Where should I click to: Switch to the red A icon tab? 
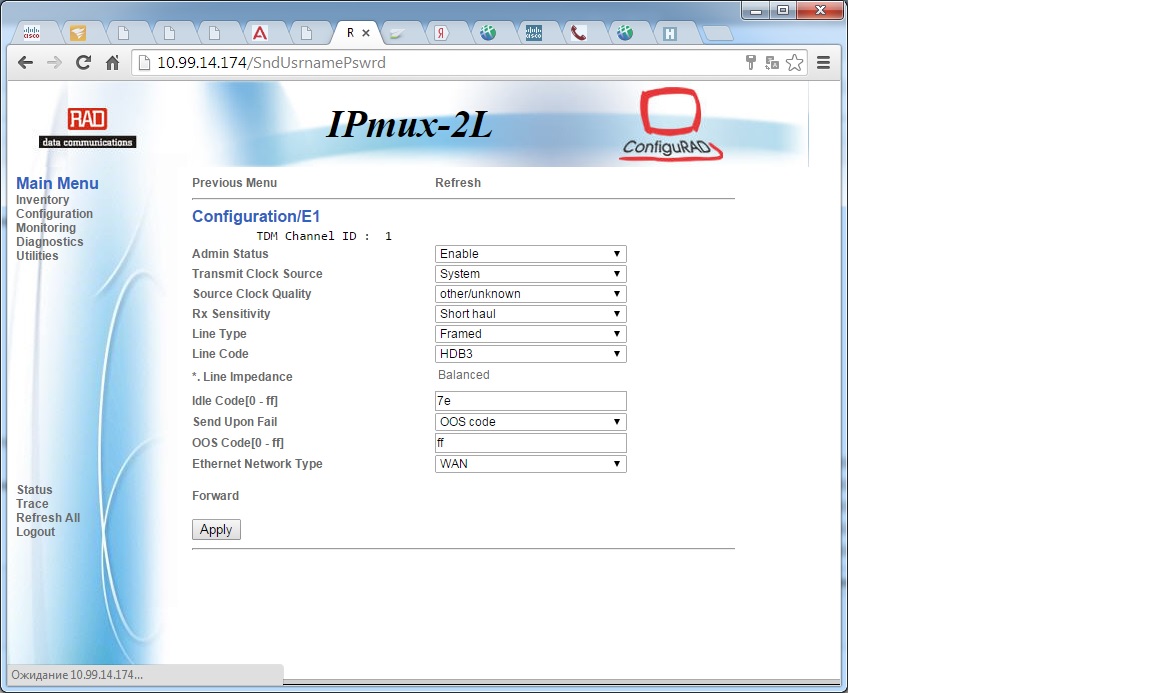click(259, 33)
